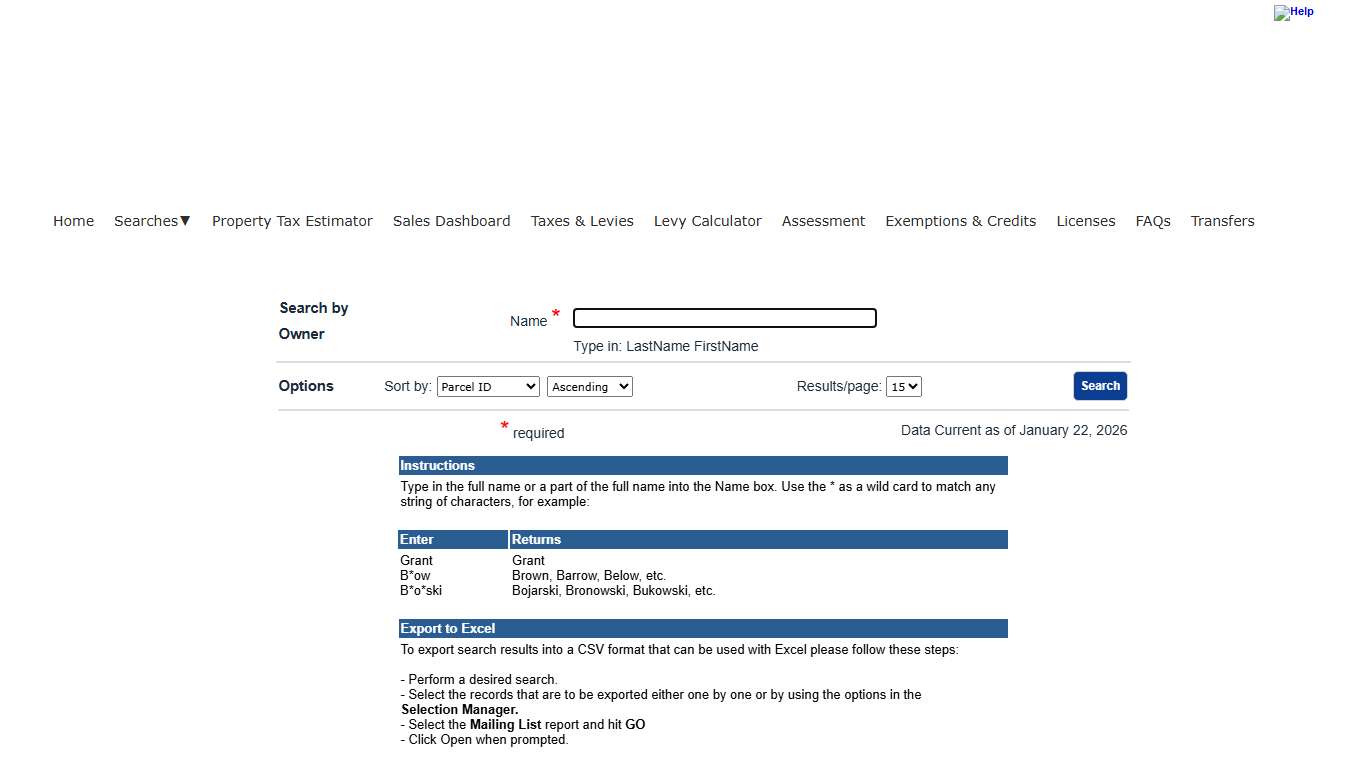
Task: Go to Sales Dashboard
Action: click(451, 221)
